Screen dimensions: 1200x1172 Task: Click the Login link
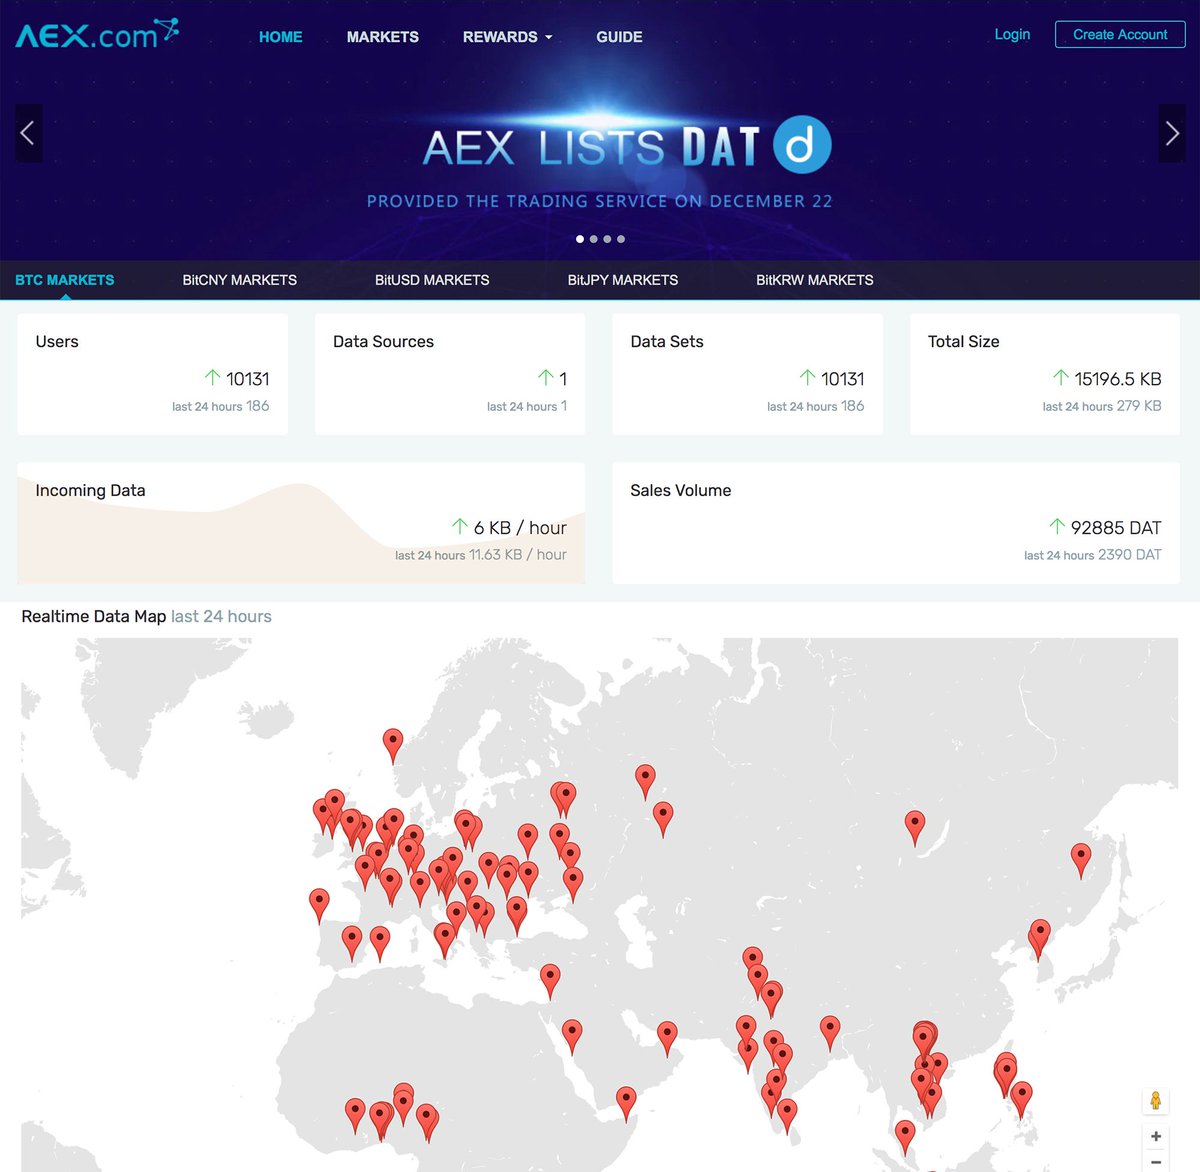pyautogui.click(x=1012, y=34)
